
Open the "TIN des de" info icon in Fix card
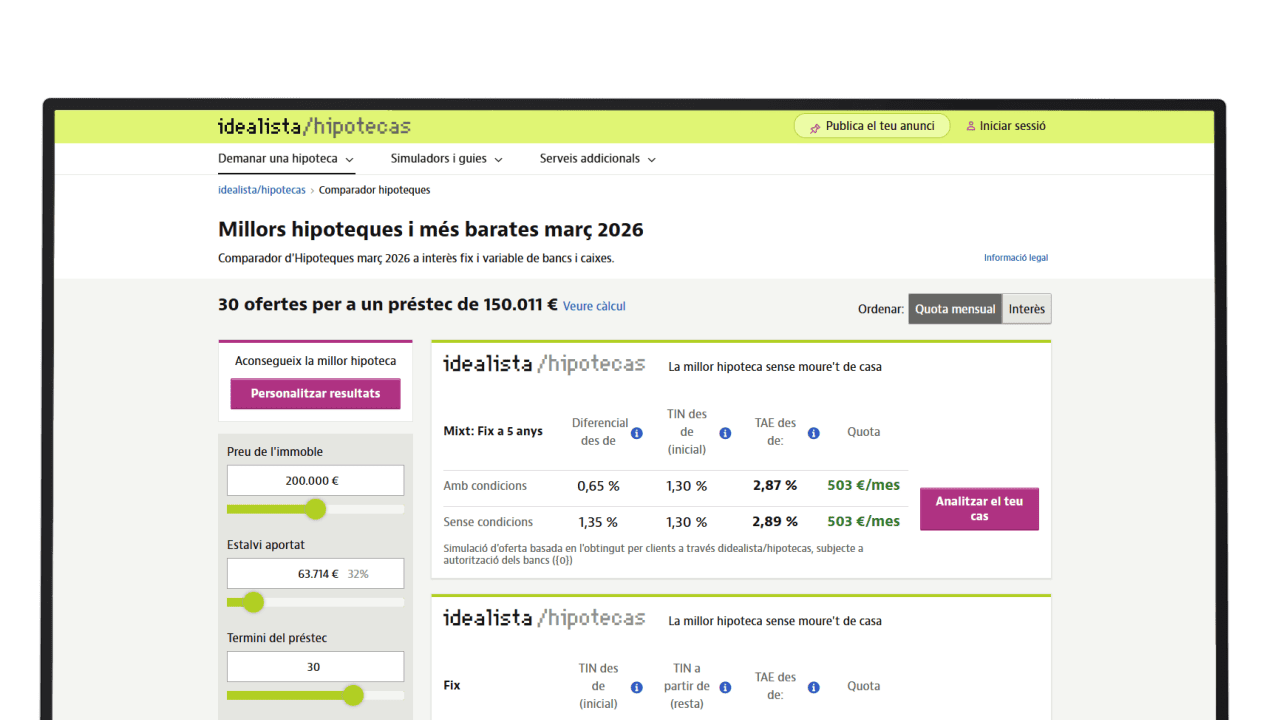[x=639, y=687]
